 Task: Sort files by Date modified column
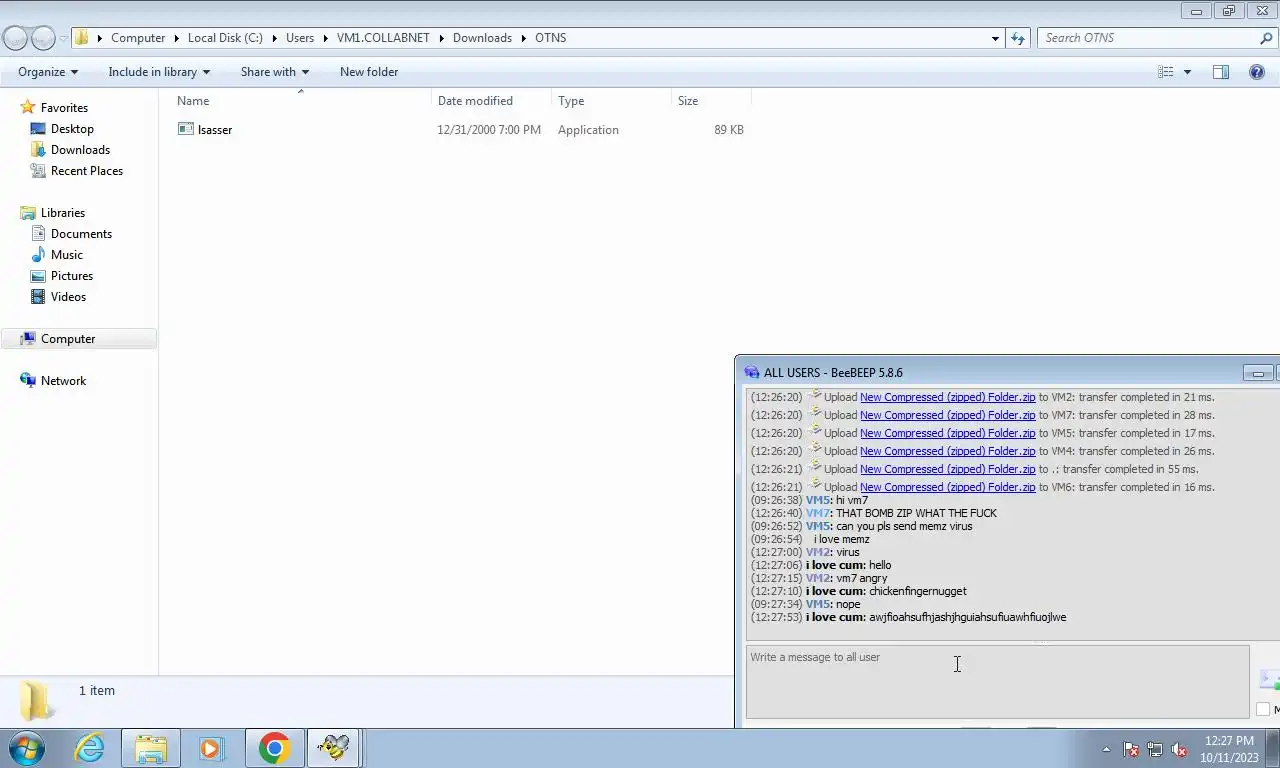click(491, 101)
